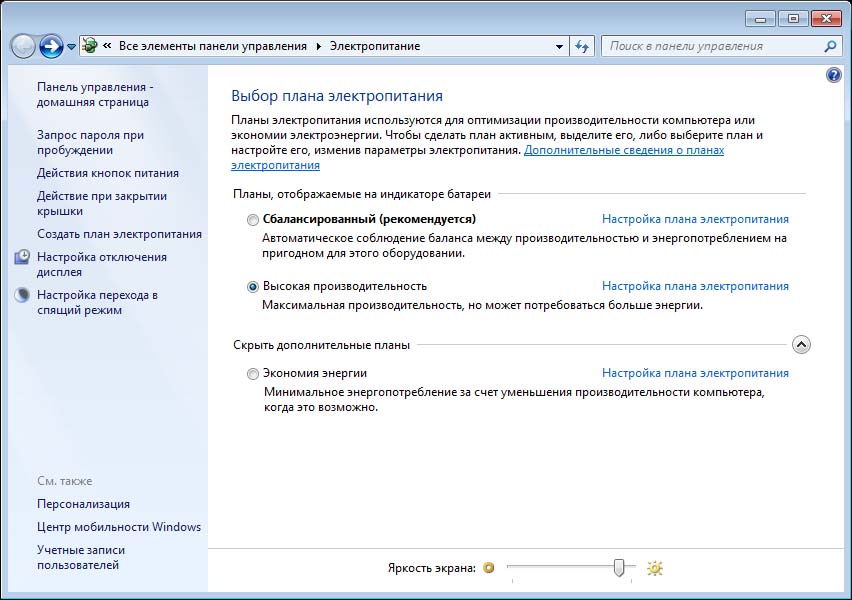Viewport: 852px width, 600px height.
Task: Minimize the Электропитание window
Action: pos(760,19)
